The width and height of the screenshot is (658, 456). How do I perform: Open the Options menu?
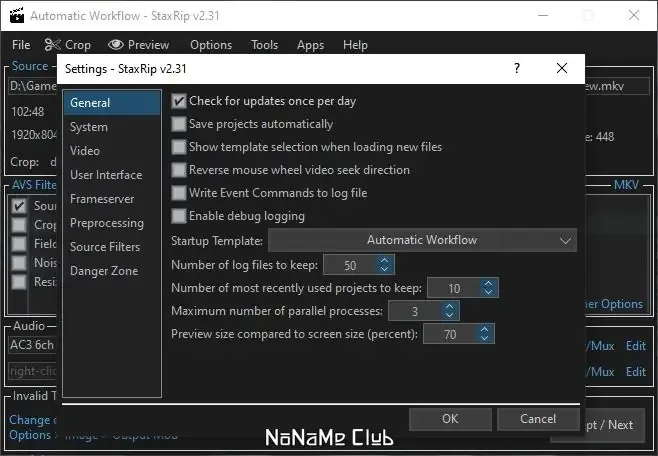pyautogui.click(x=211, y=45)
